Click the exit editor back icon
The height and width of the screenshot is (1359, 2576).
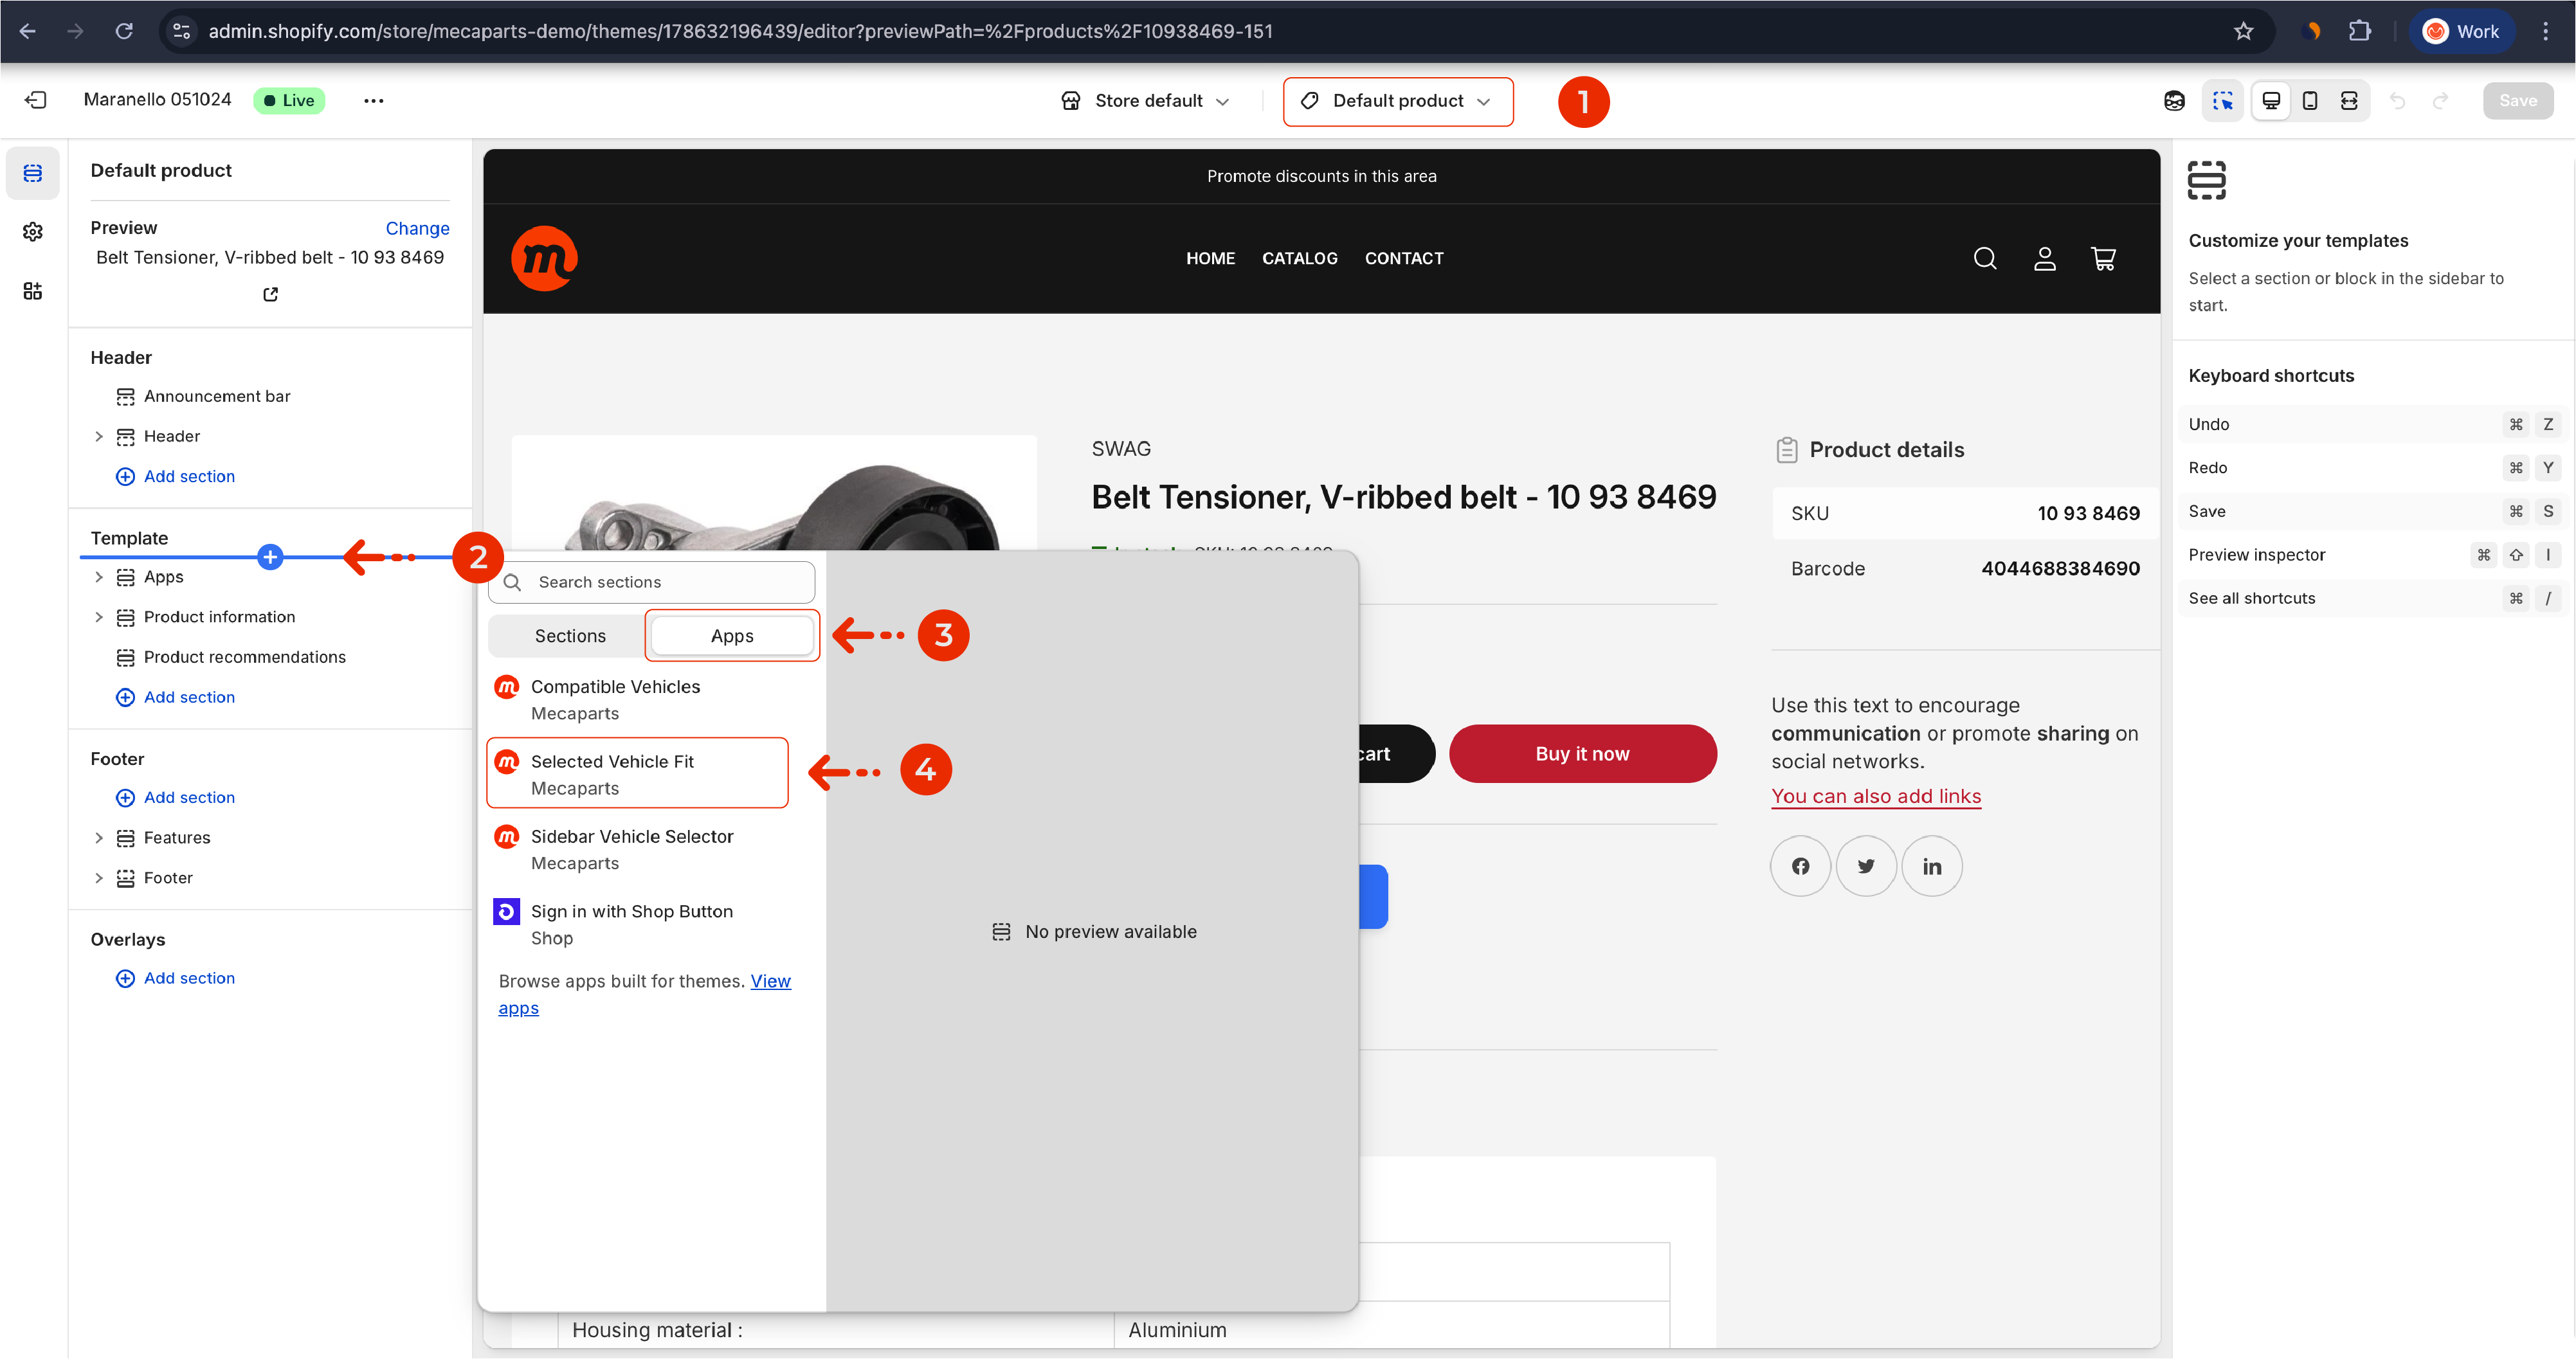point(35,100)
